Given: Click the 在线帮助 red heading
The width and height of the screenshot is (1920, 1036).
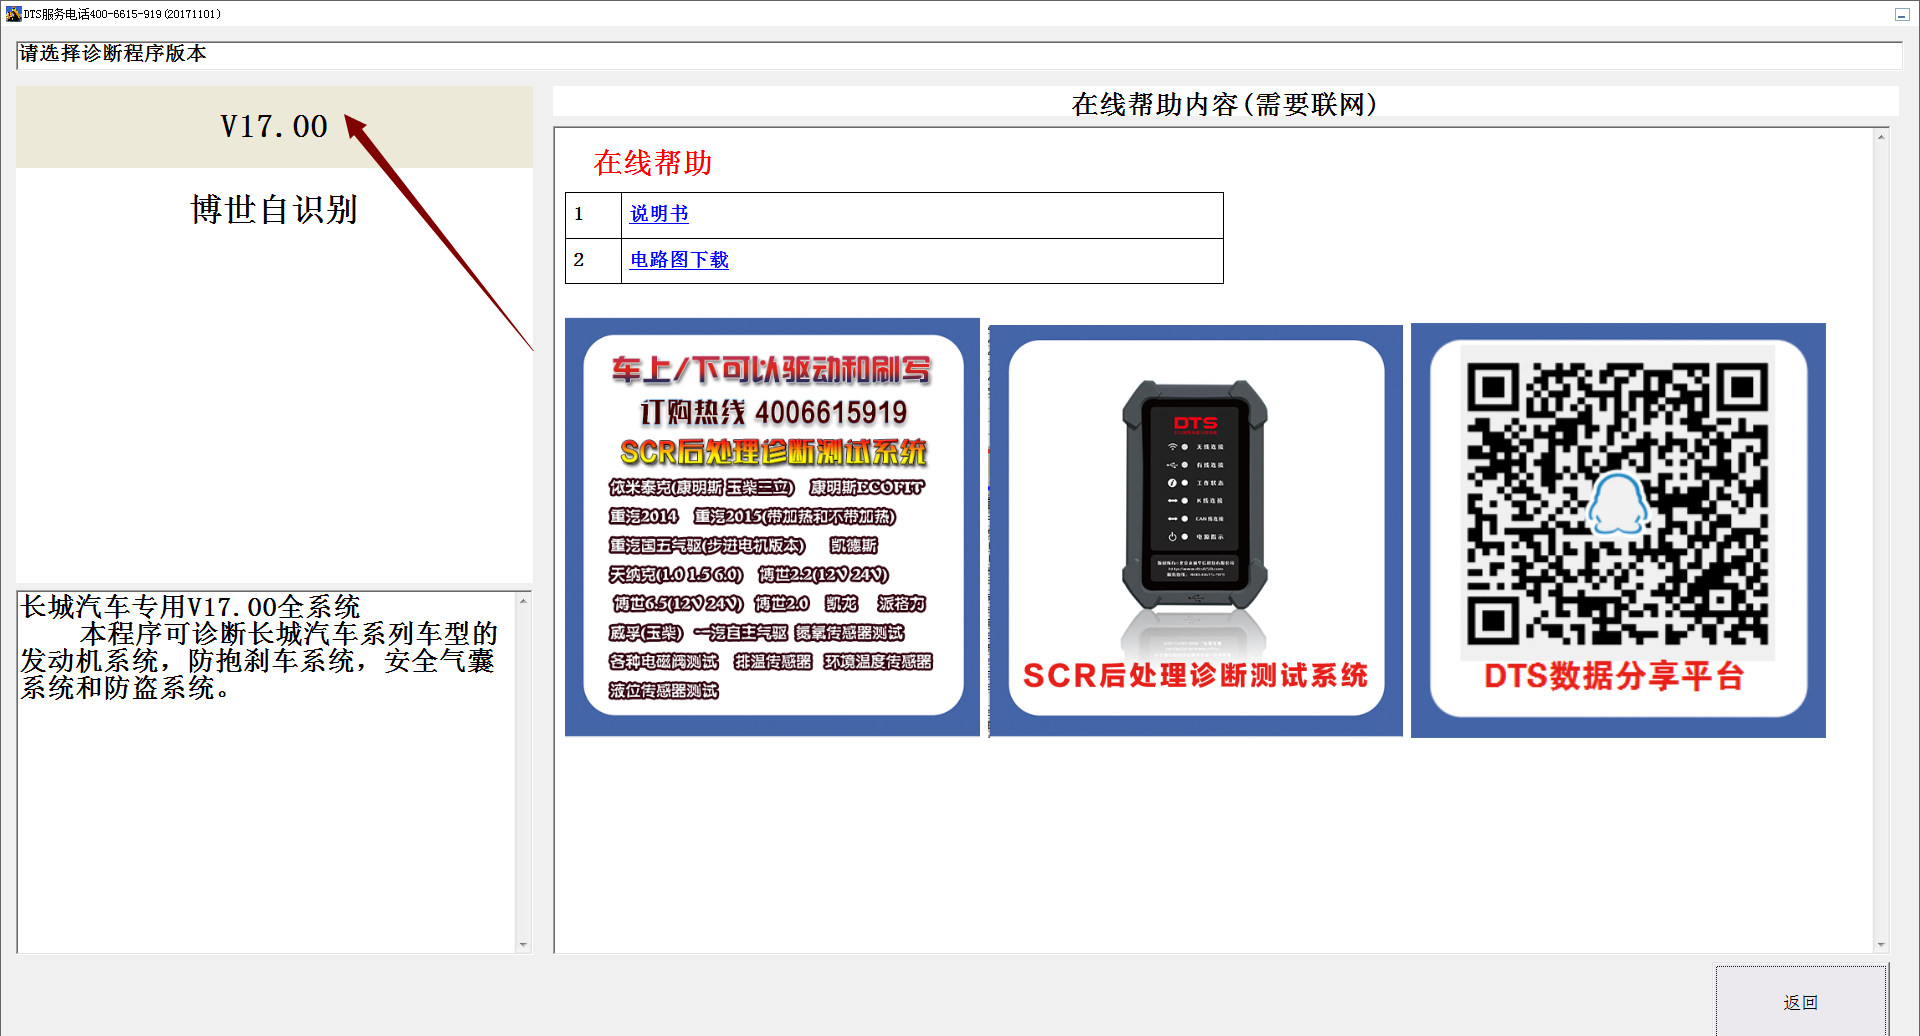Looking at the screenshot, I should [x=653, y=162].
